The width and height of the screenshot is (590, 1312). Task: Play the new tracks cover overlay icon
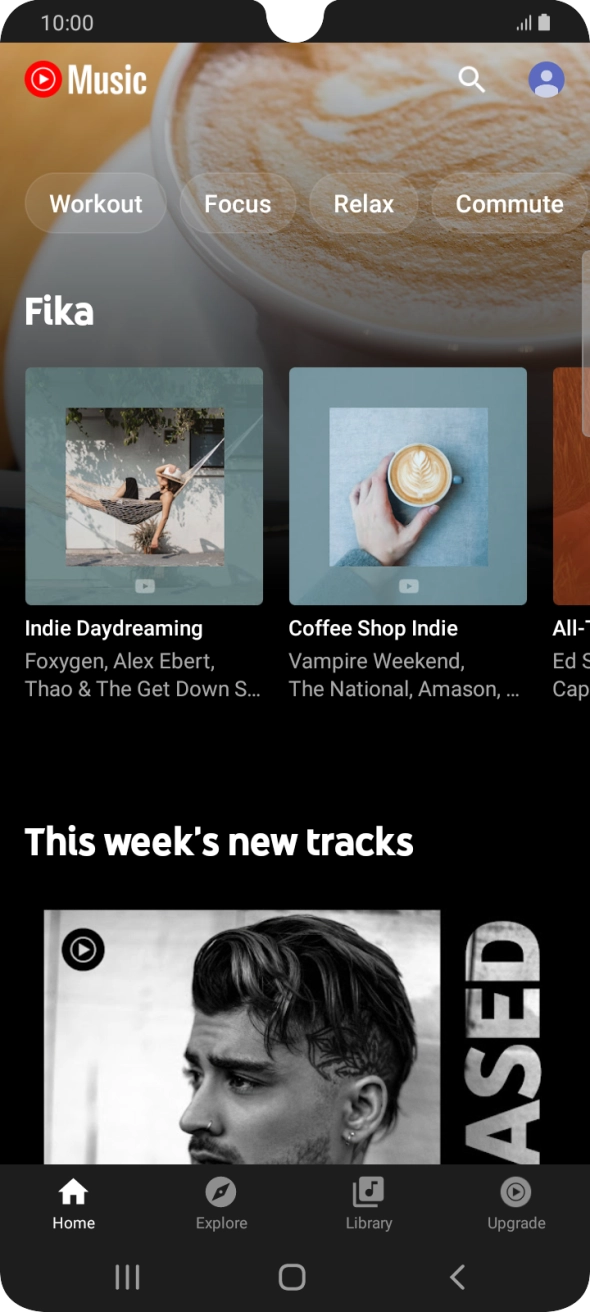(x=83, y=949)
